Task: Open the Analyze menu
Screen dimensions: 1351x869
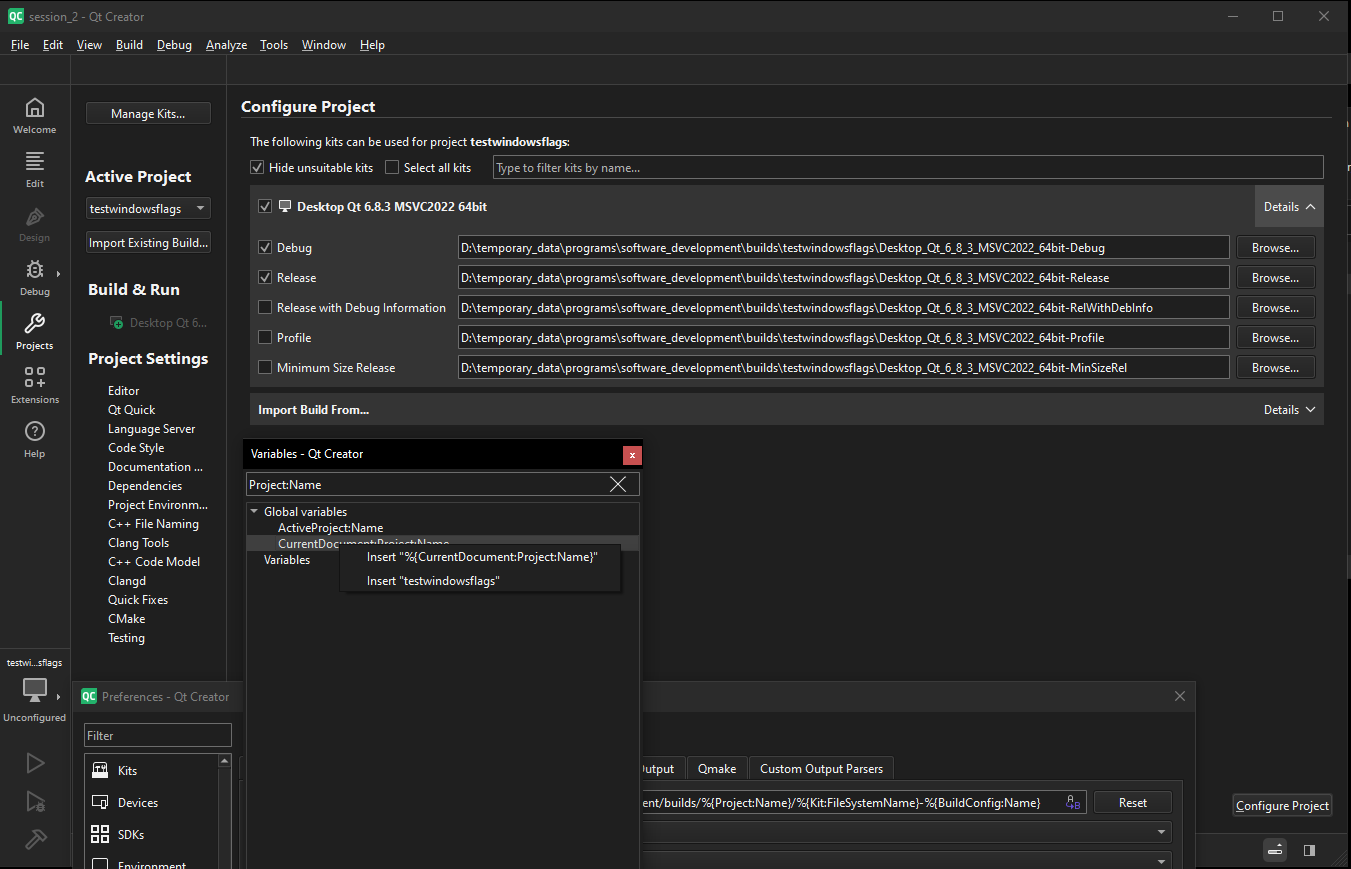Action: pos(226,45)
